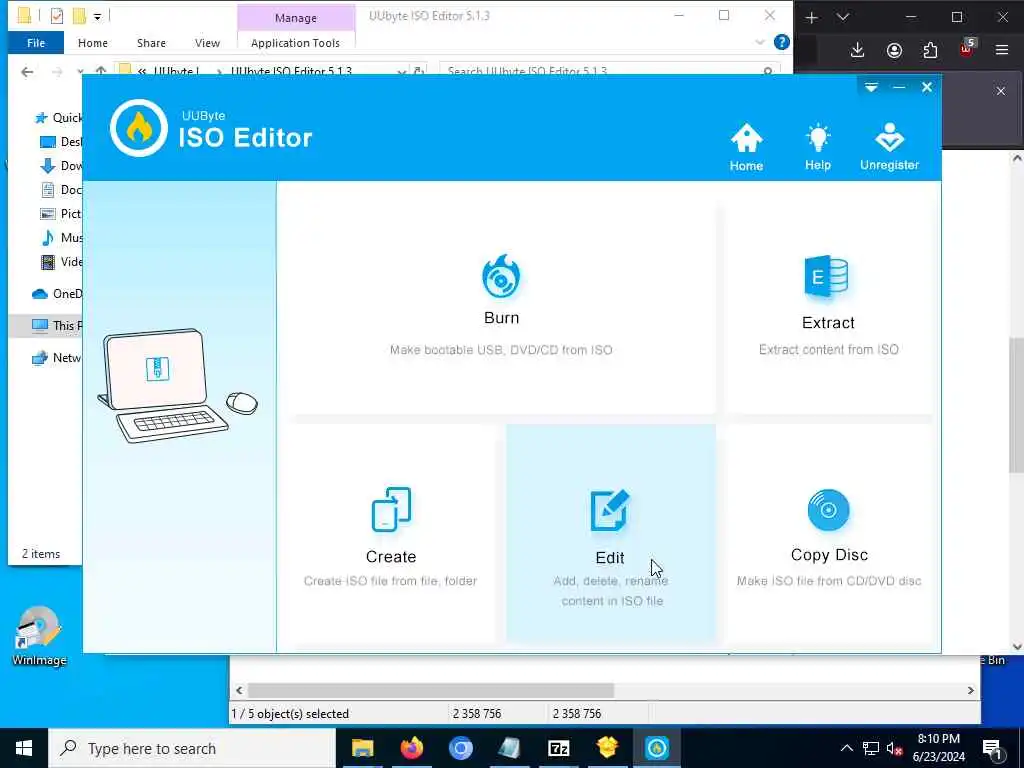Click the muted volume tray icon
The image size is (1024, 768).
tap(895, 748)
